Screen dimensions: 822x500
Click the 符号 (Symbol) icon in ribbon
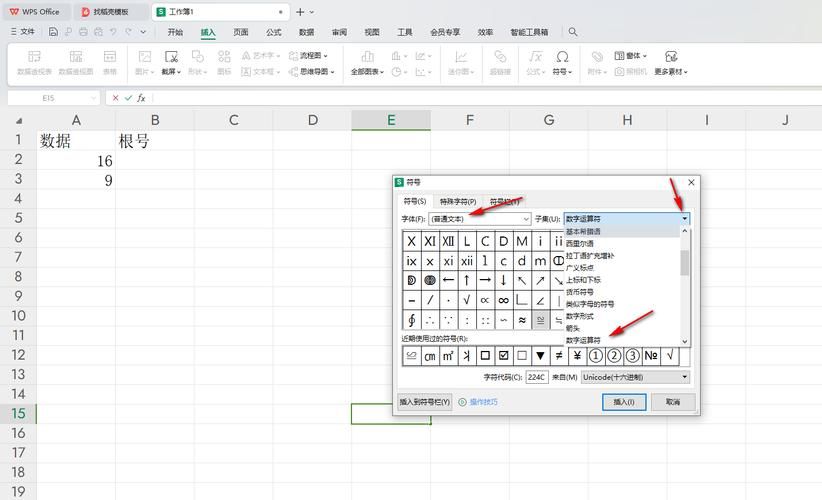[x=562, y=62]
